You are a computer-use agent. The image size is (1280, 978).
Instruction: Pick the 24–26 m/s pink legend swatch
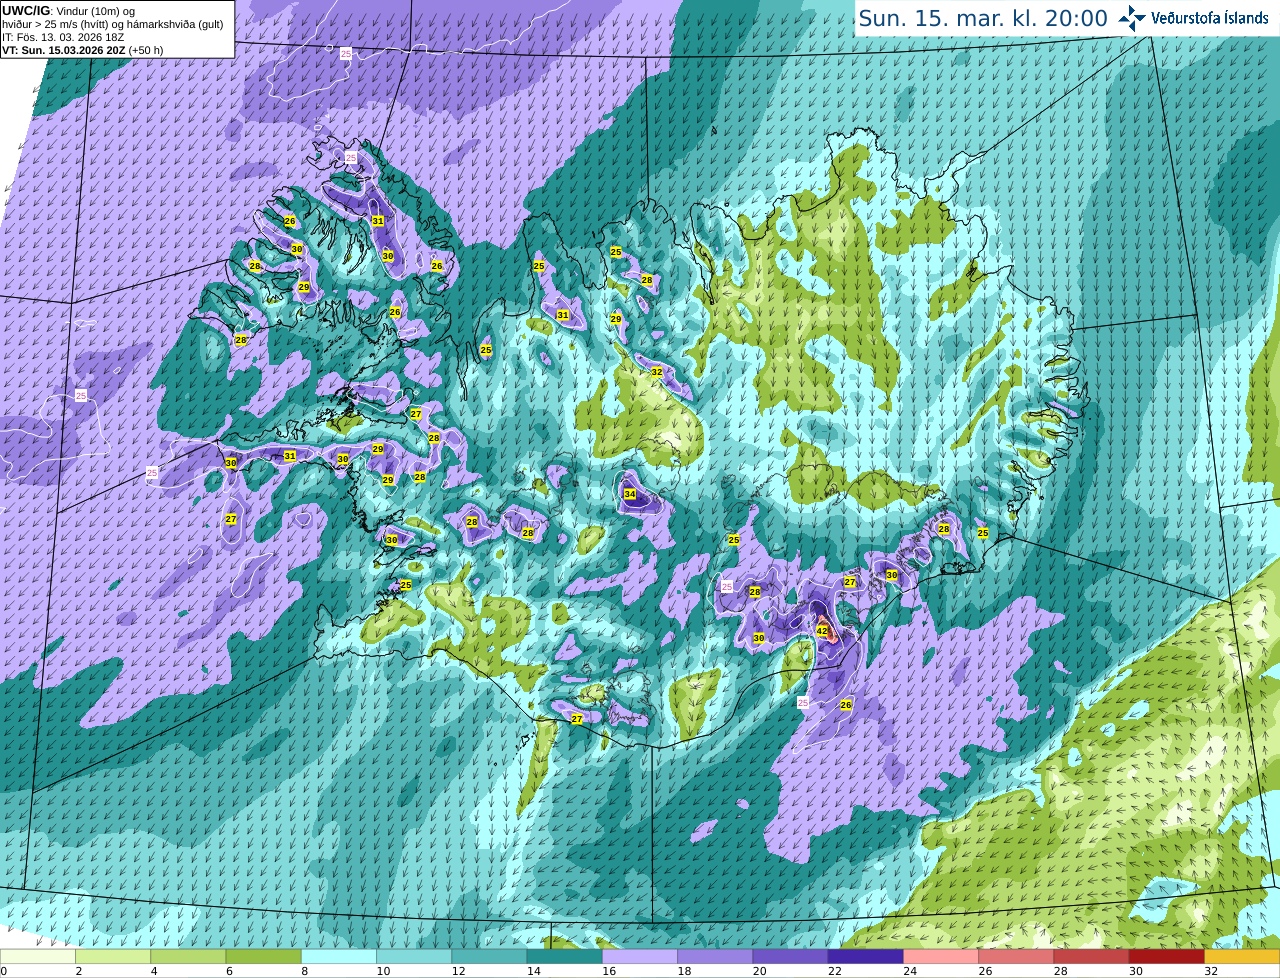(x=941, y=957)
